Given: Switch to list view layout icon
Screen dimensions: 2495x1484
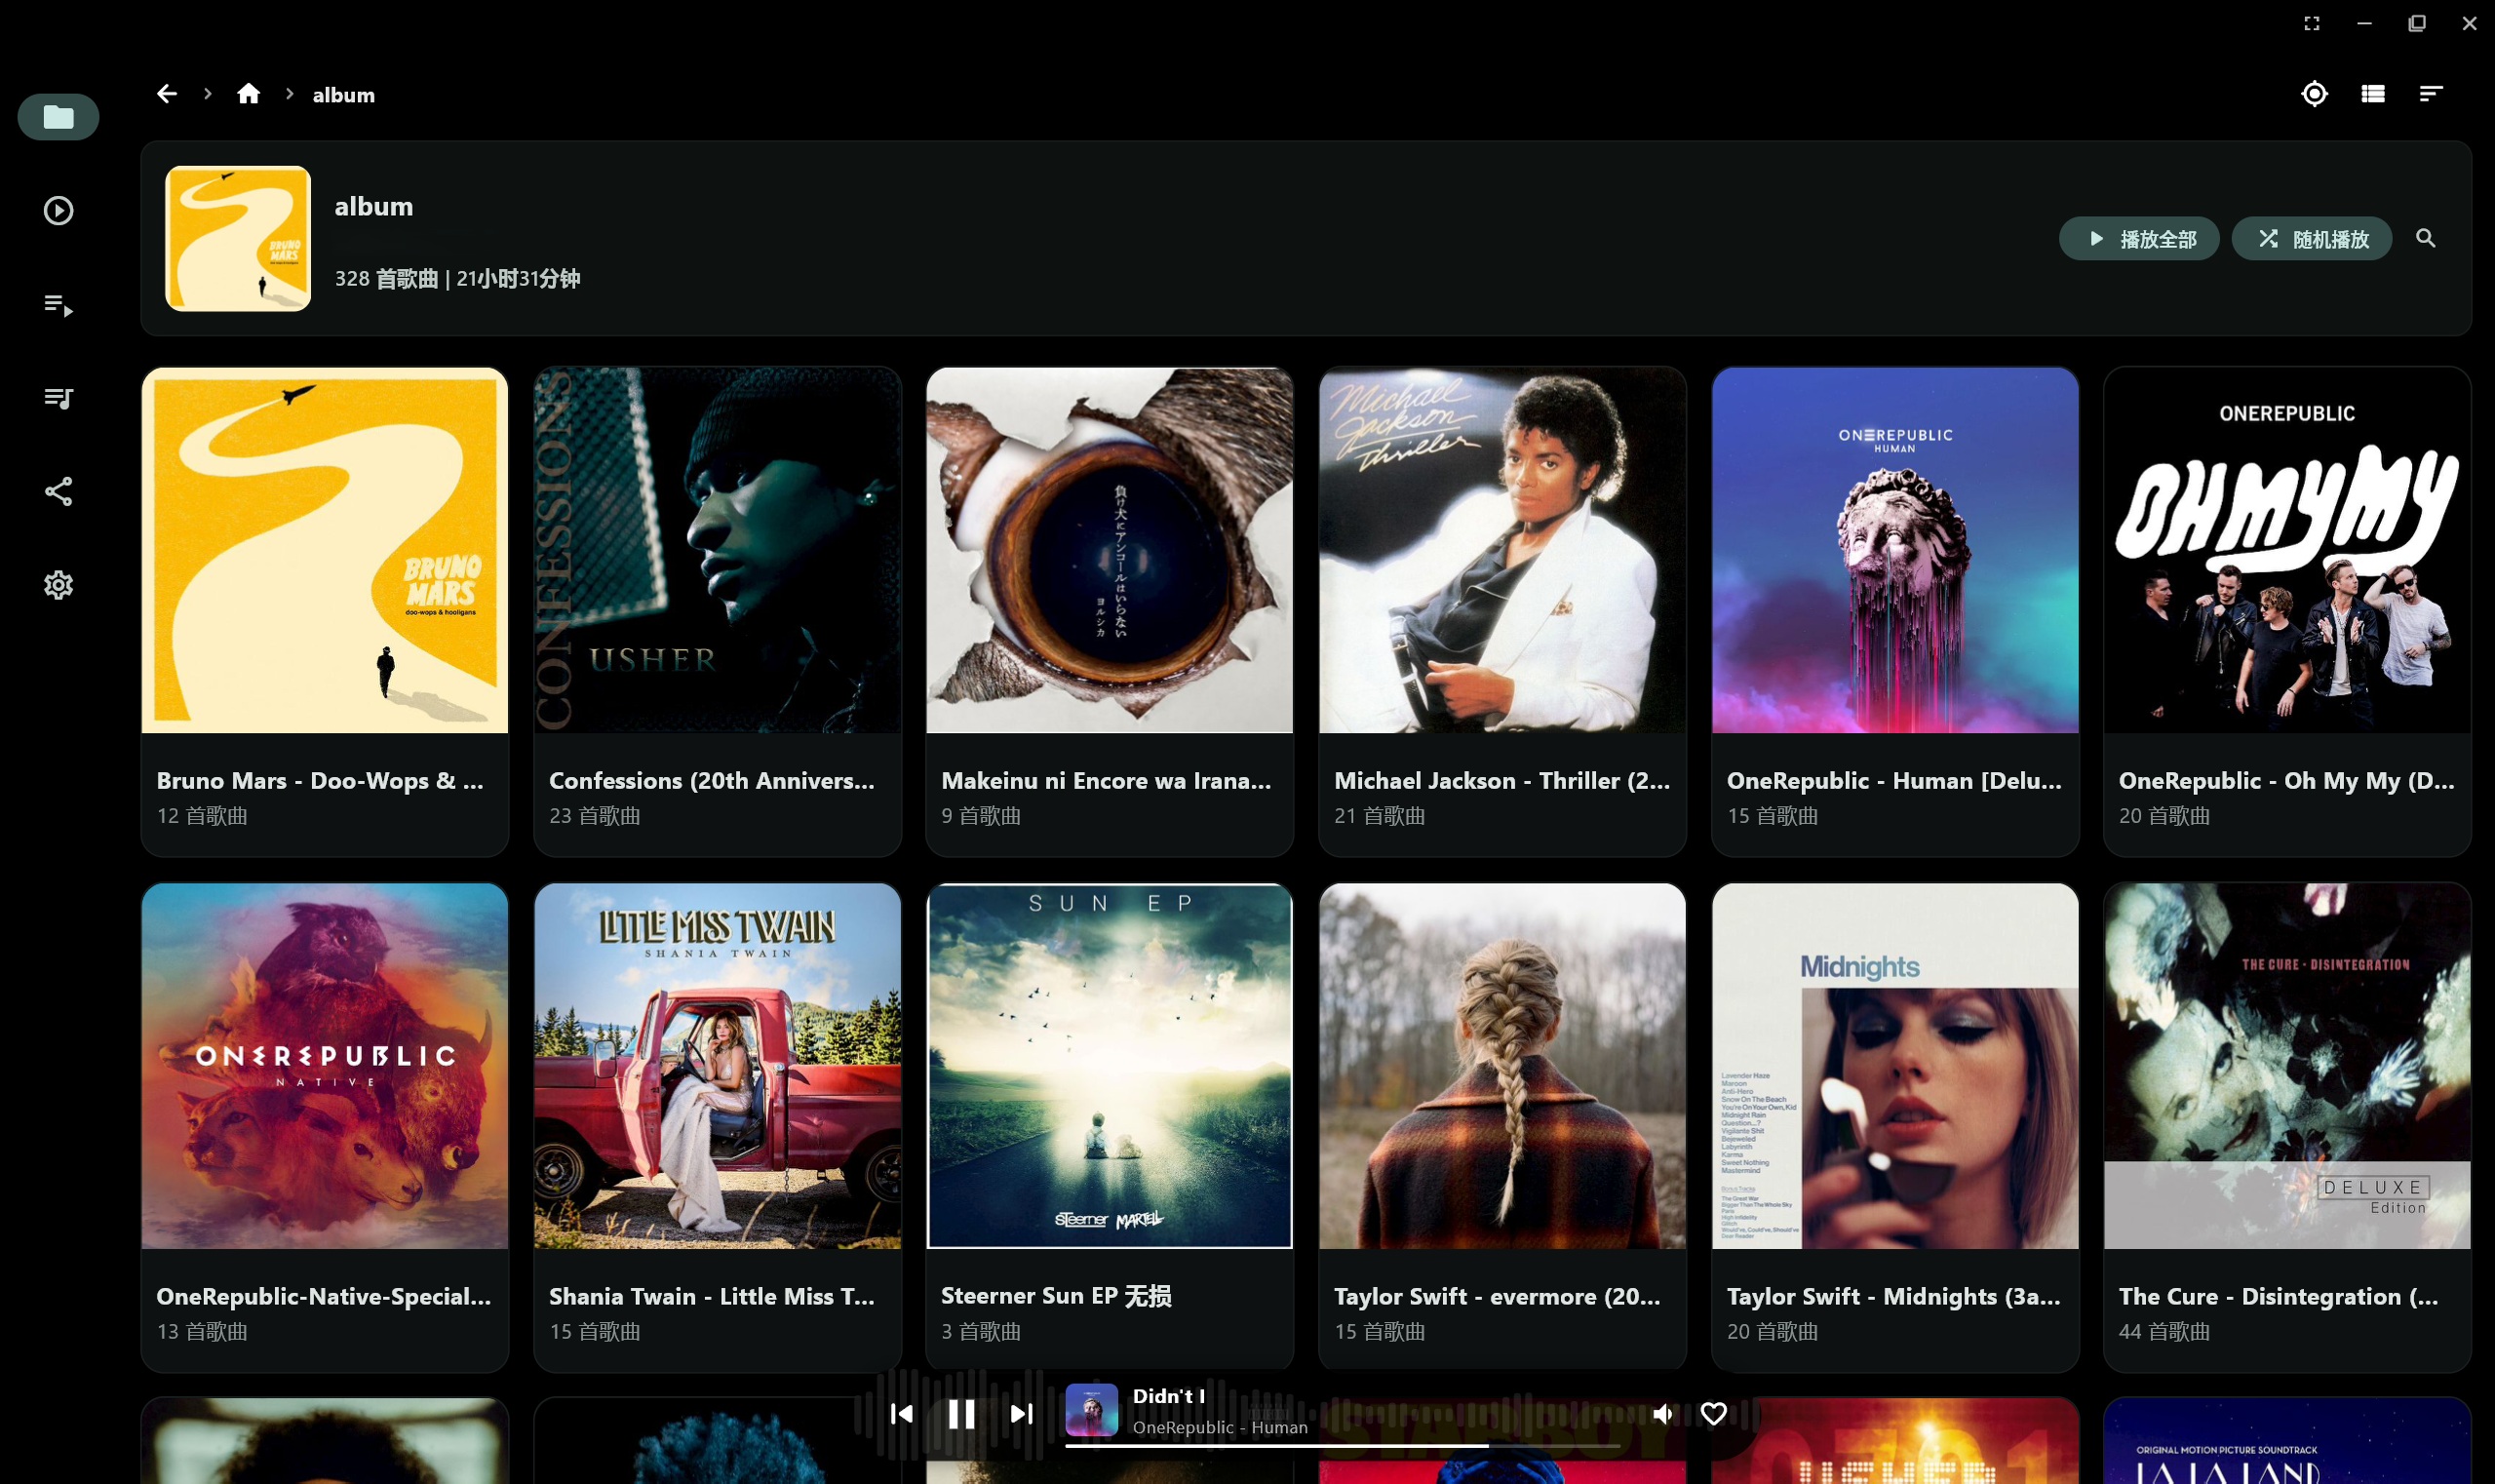Looking at the screenshot, I should pos(2373,94).
